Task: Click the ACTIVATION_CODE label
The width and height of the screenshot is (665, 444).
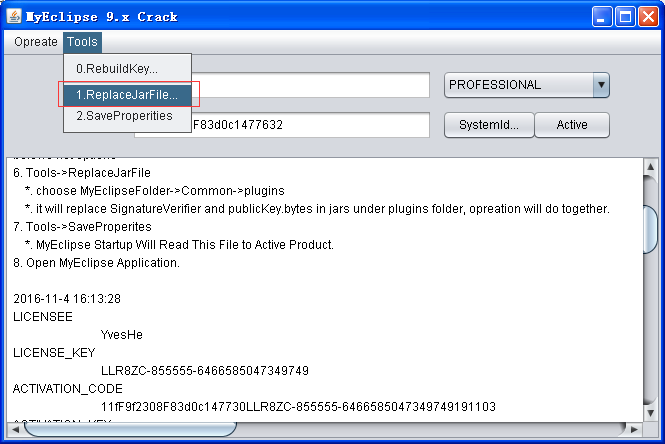Action: coord(68,389)
